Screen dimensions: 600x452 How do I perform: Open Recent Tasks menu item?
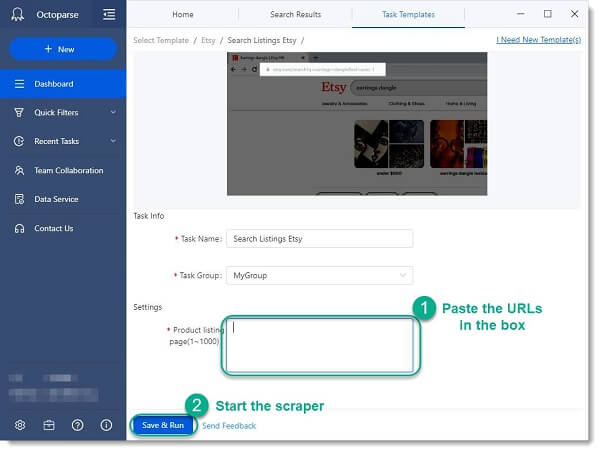pyautogui.click(x=63, y=141)
